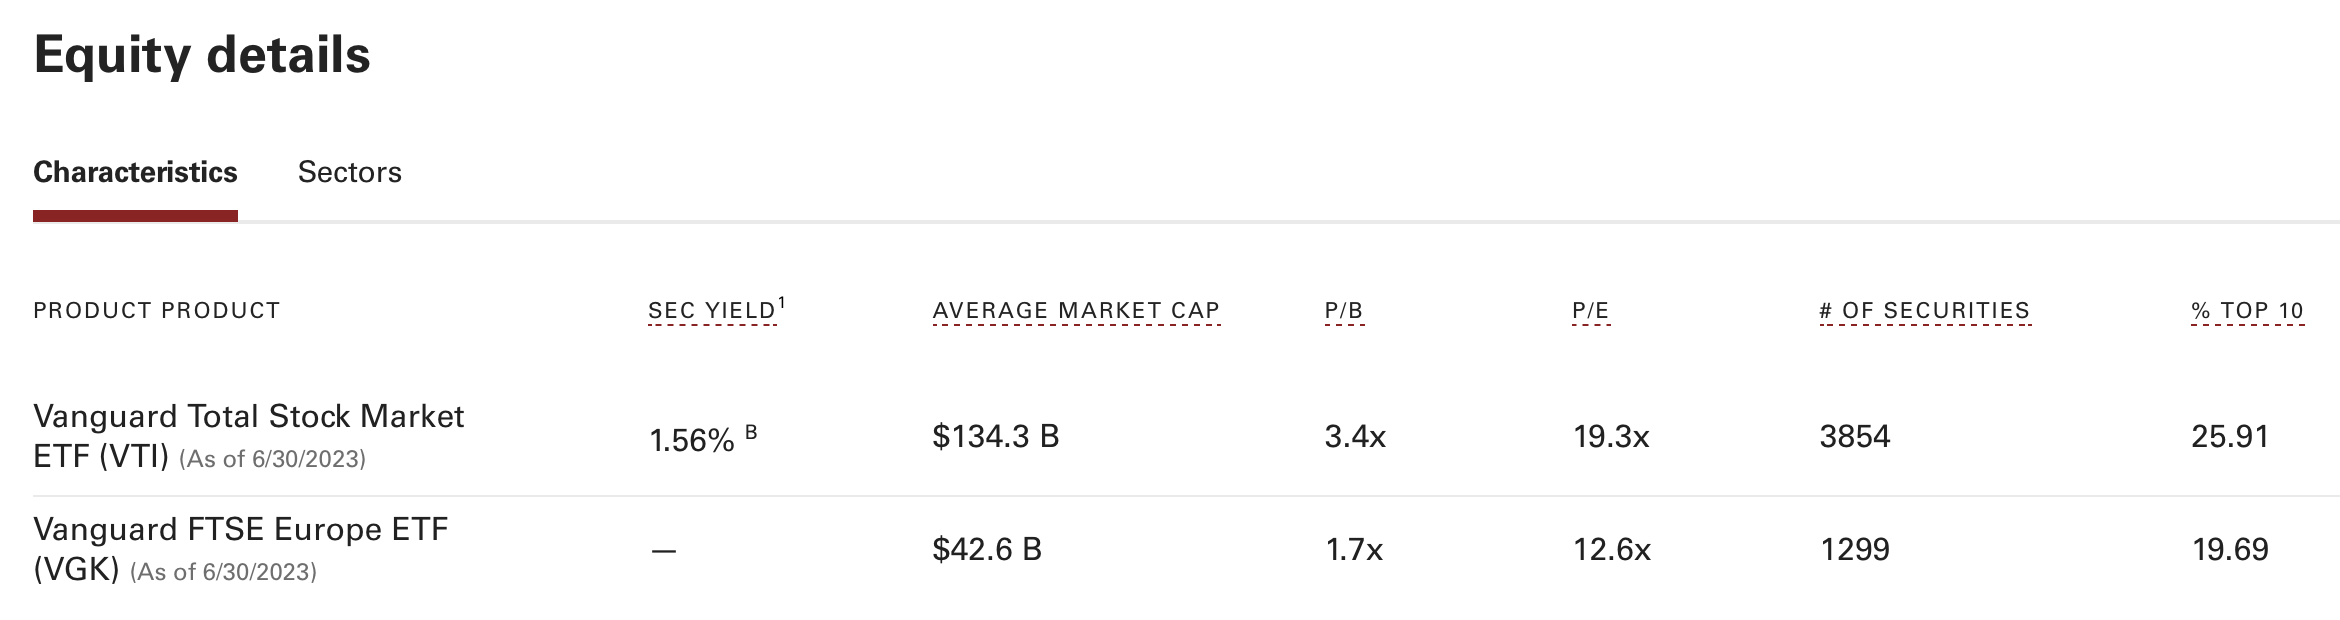Click VTI's 19.3x P/E value

pos(1610,436)
